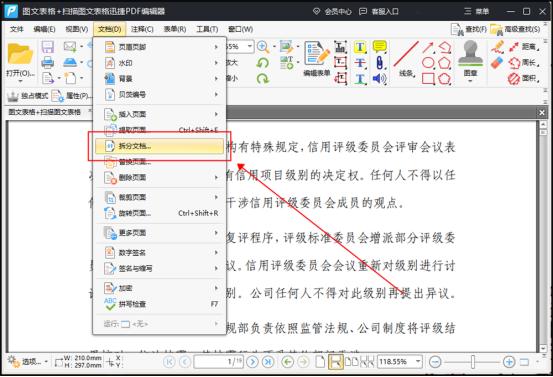Click the zoom-in magnifier icon in toolbar
553x377 pixels.
(x=263, y=46)
